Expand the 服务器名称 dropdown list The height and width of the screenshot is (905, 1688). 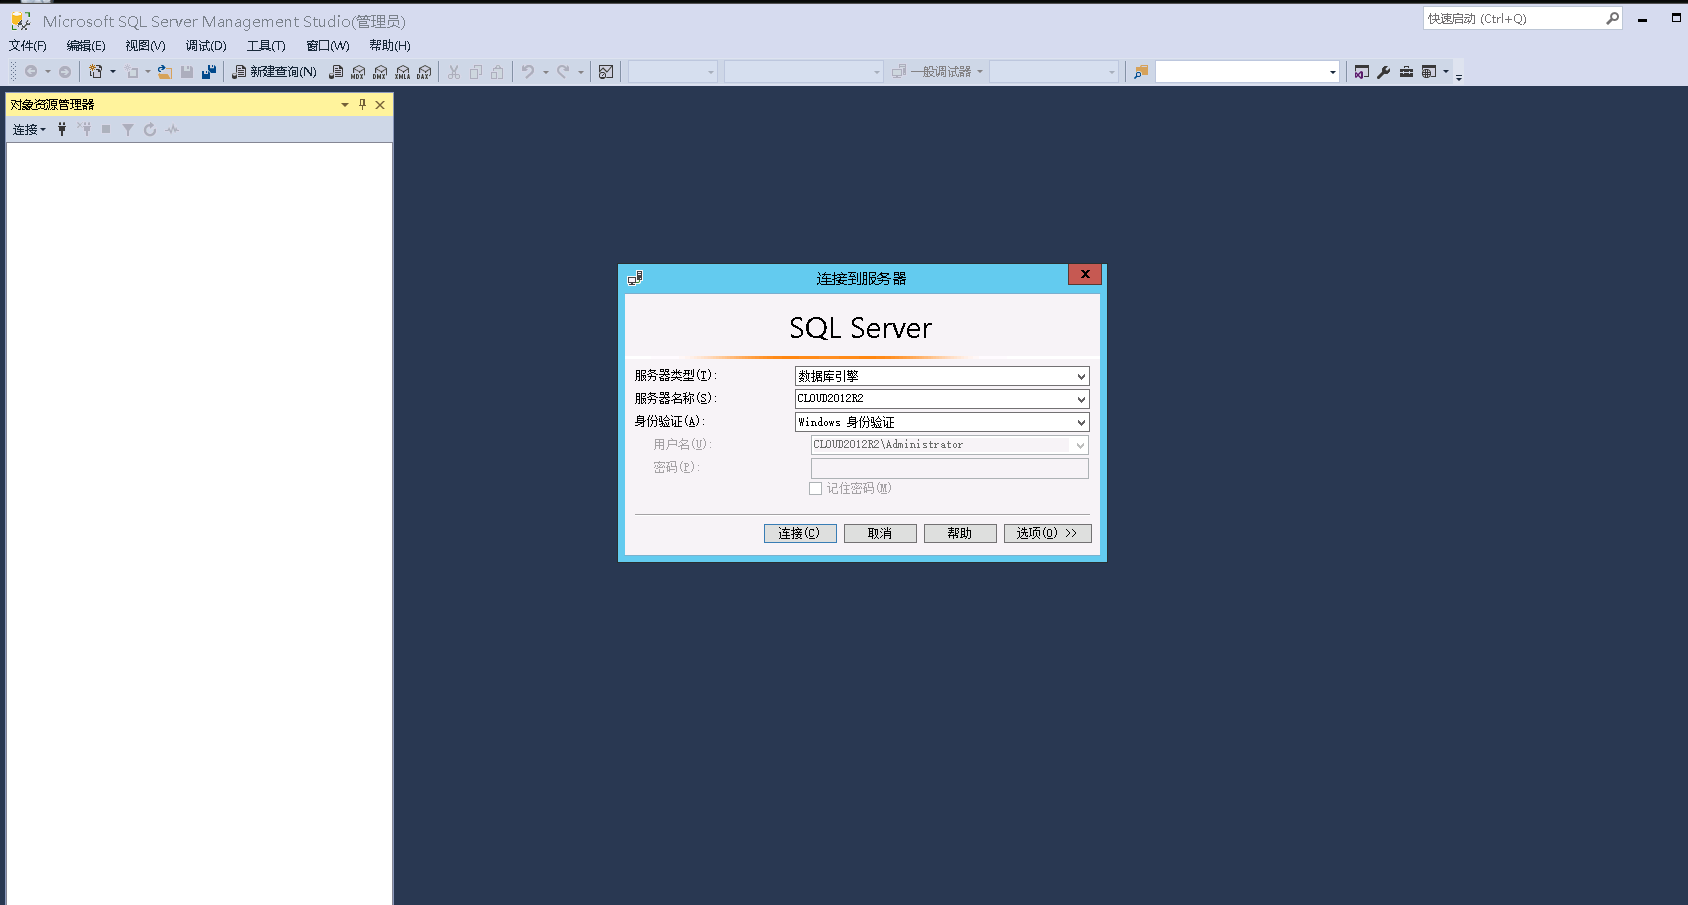1079,398
